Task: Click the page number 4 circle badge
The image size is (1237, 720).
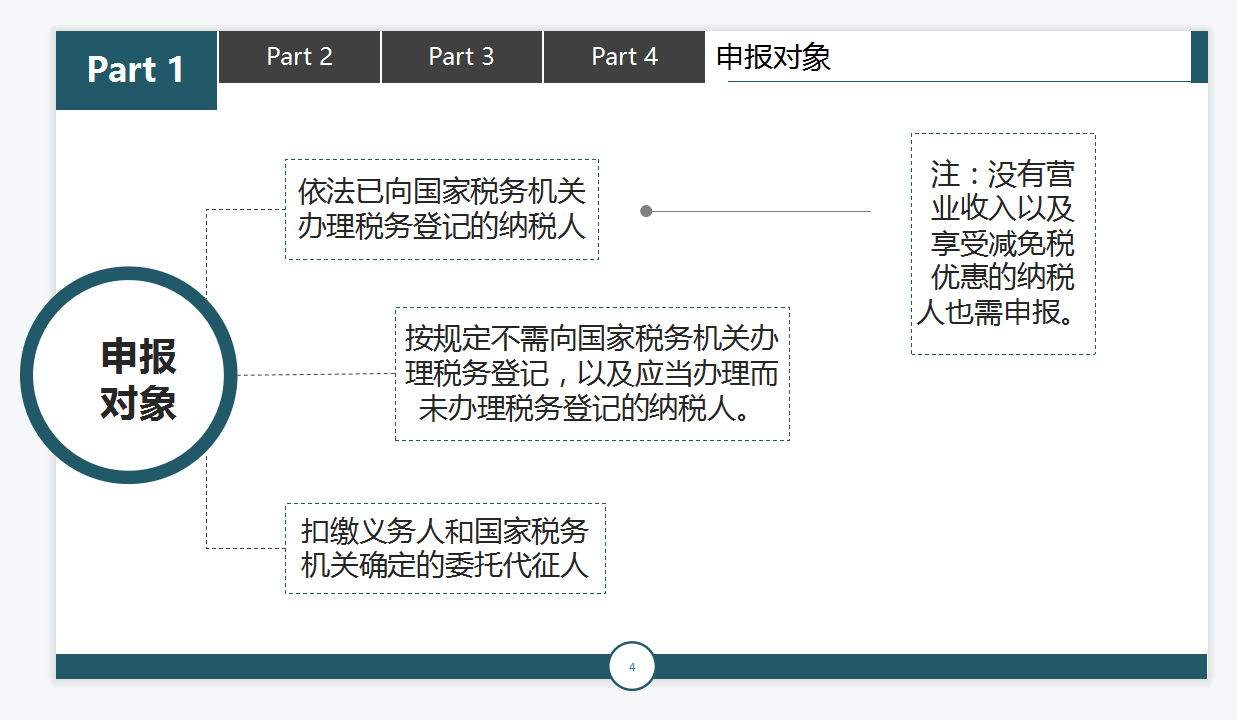Action: tap(631, 666)
